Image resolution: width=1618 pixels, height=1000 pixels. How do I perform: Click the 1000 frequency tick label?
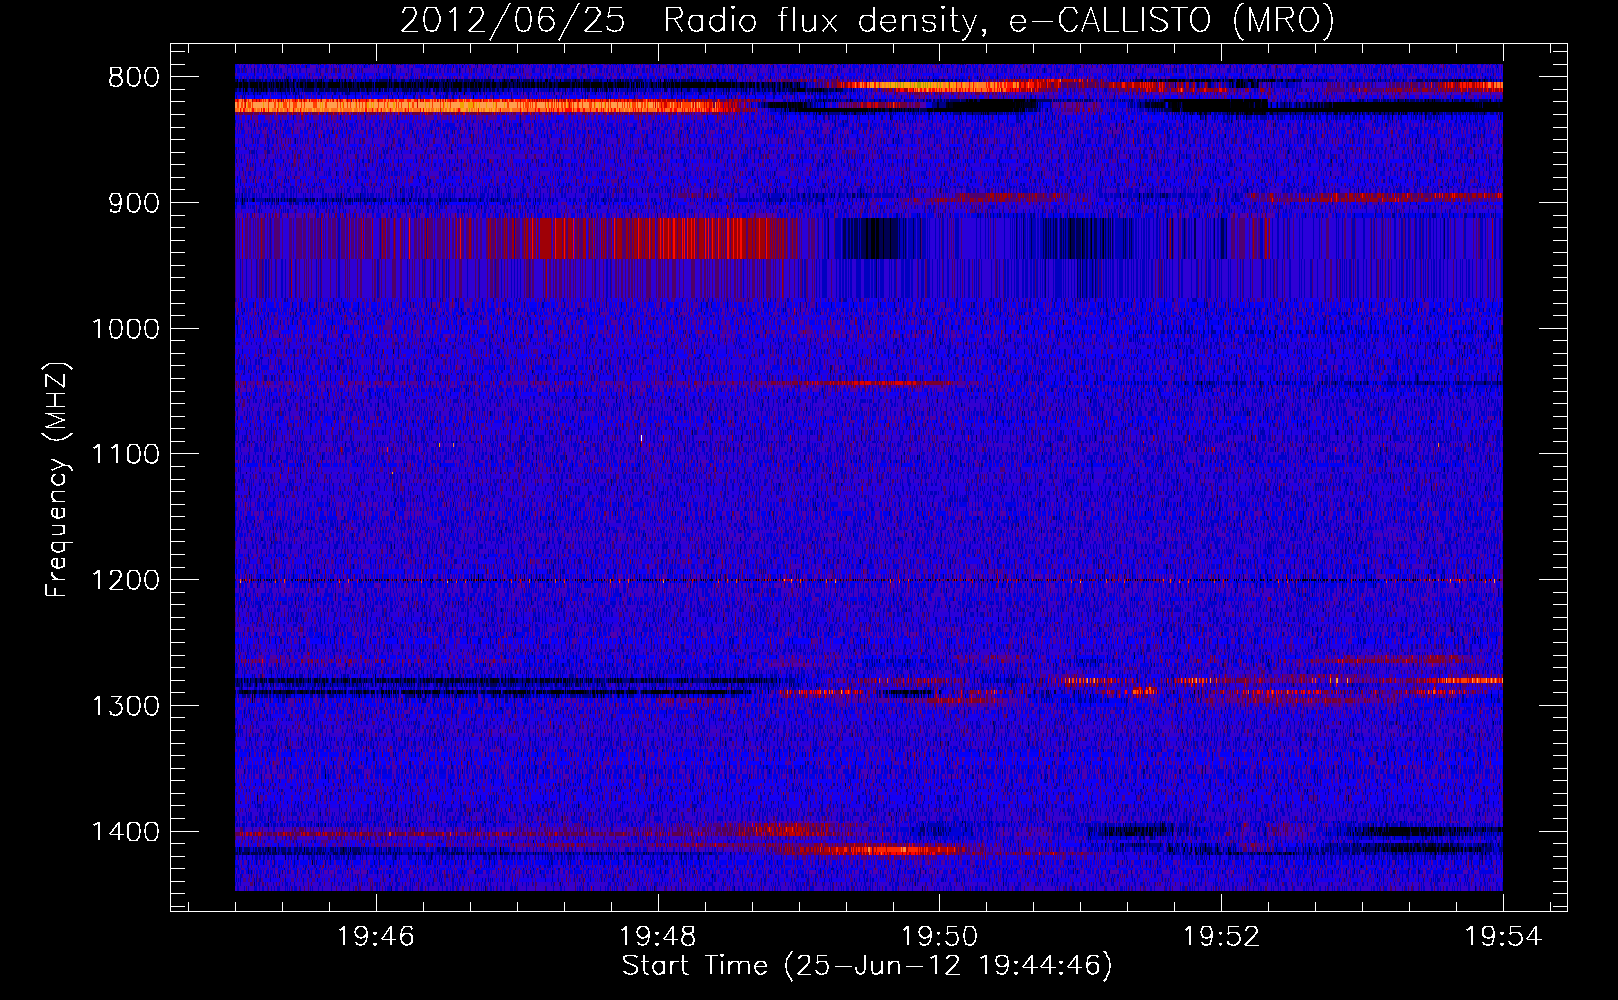tap(126, 329)
